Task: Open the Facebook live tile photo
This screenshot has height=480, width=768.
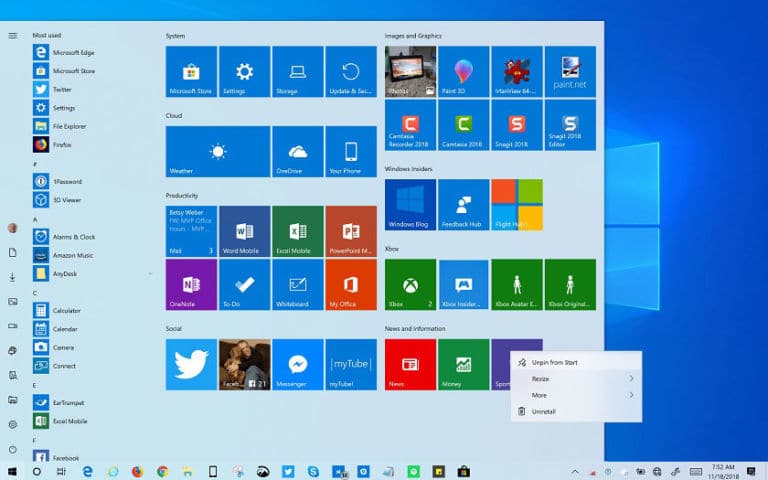Action: pos(244,364)
